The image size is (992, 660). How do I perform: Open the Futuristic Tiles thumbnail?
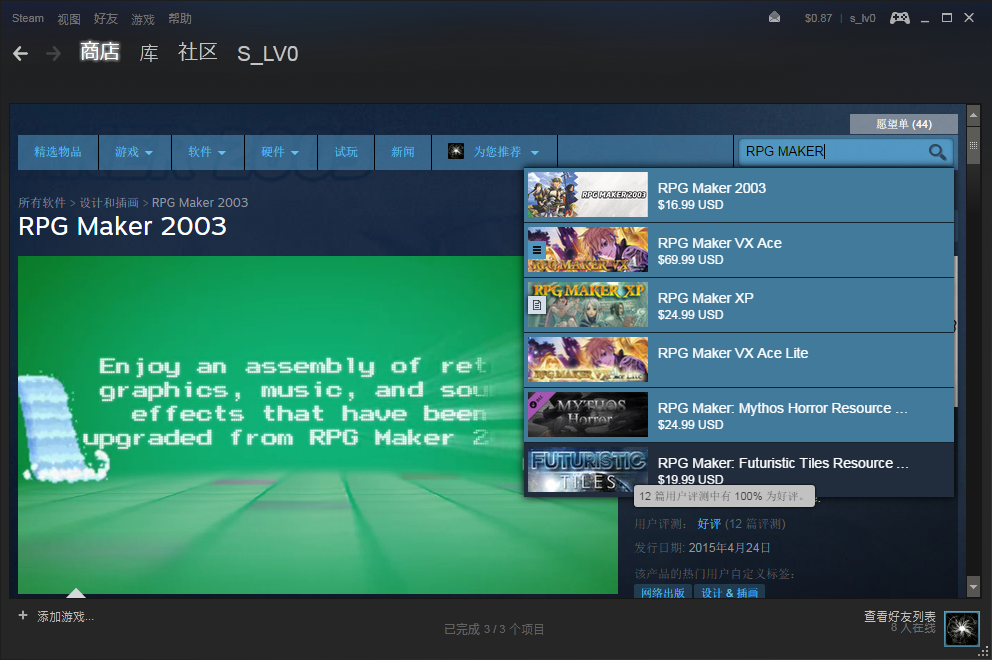pyautogui.click(x=588, y=470)
